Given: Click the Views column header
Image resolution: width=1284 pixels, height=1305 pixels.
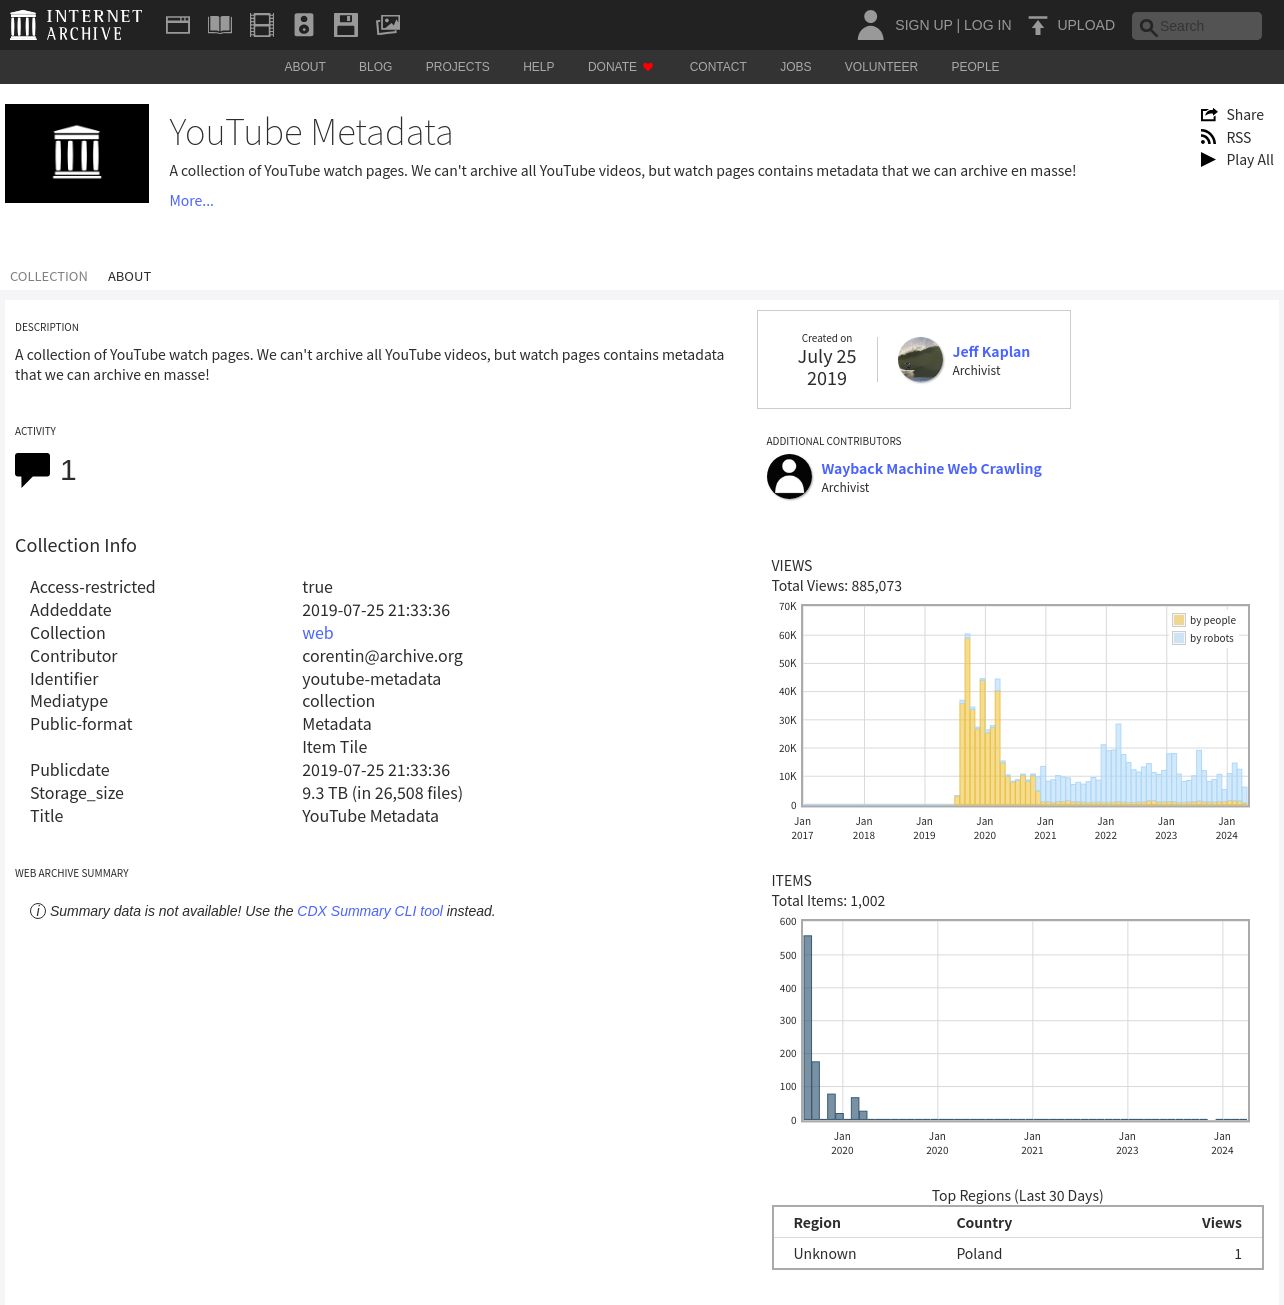Looking at the screenshot, I should [1221, 1223].
